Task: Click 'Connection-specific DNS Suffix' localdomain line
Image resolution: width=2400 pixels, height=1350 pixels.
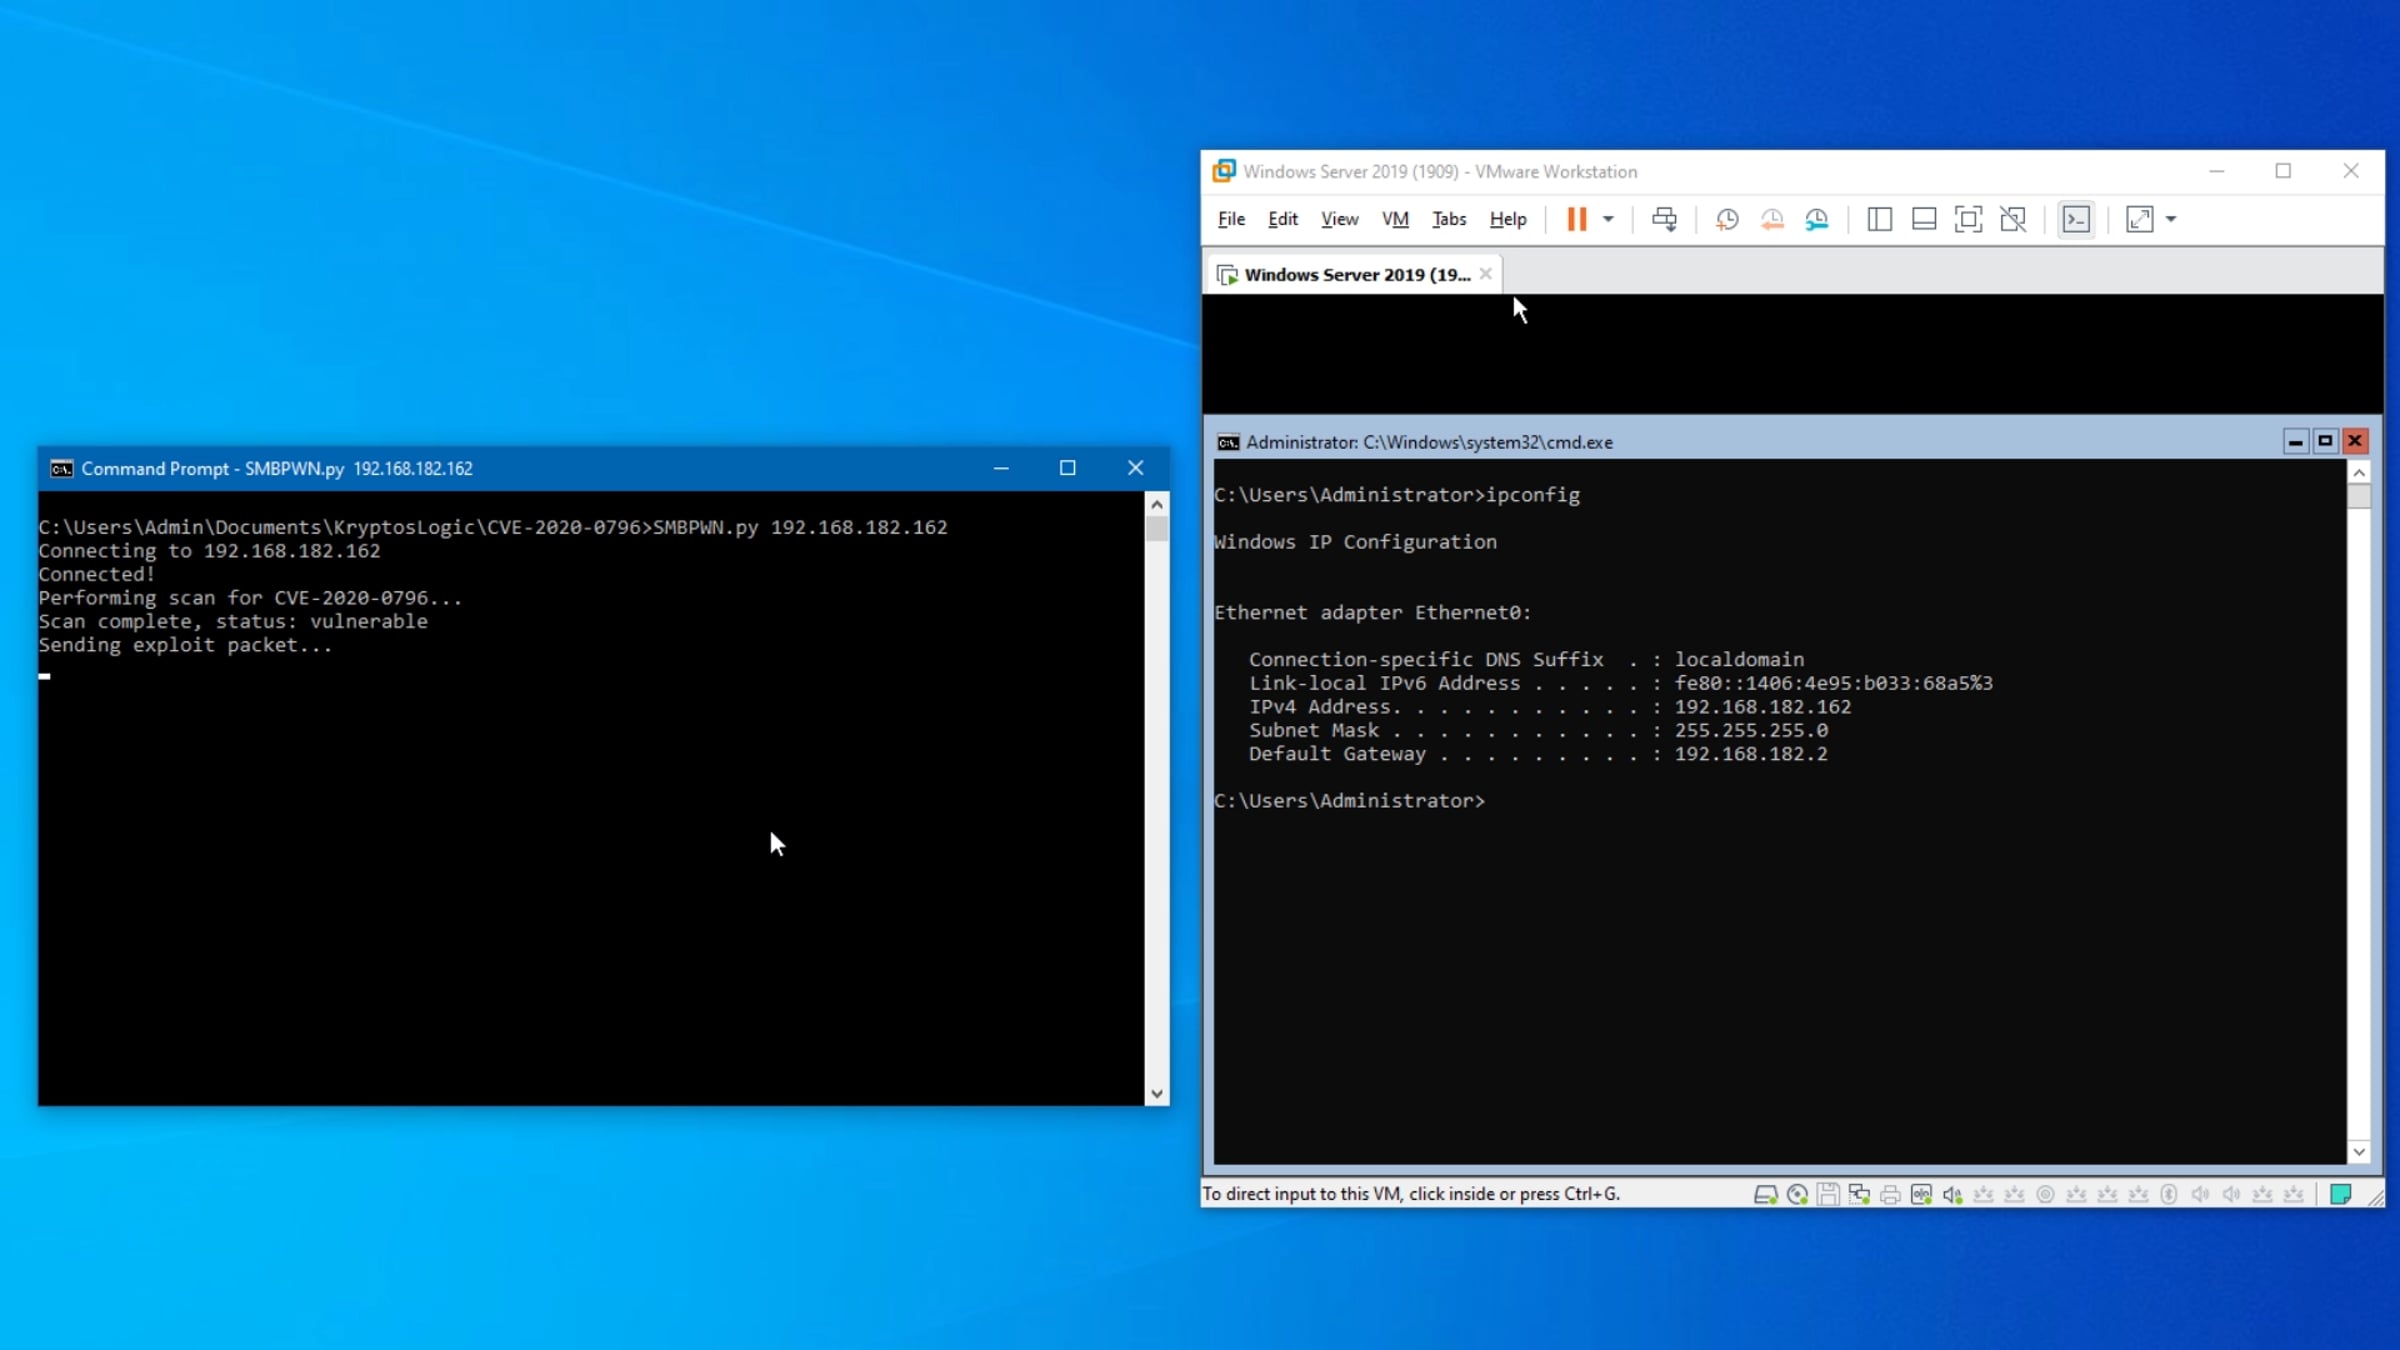Action: (x=1526, y=660)
